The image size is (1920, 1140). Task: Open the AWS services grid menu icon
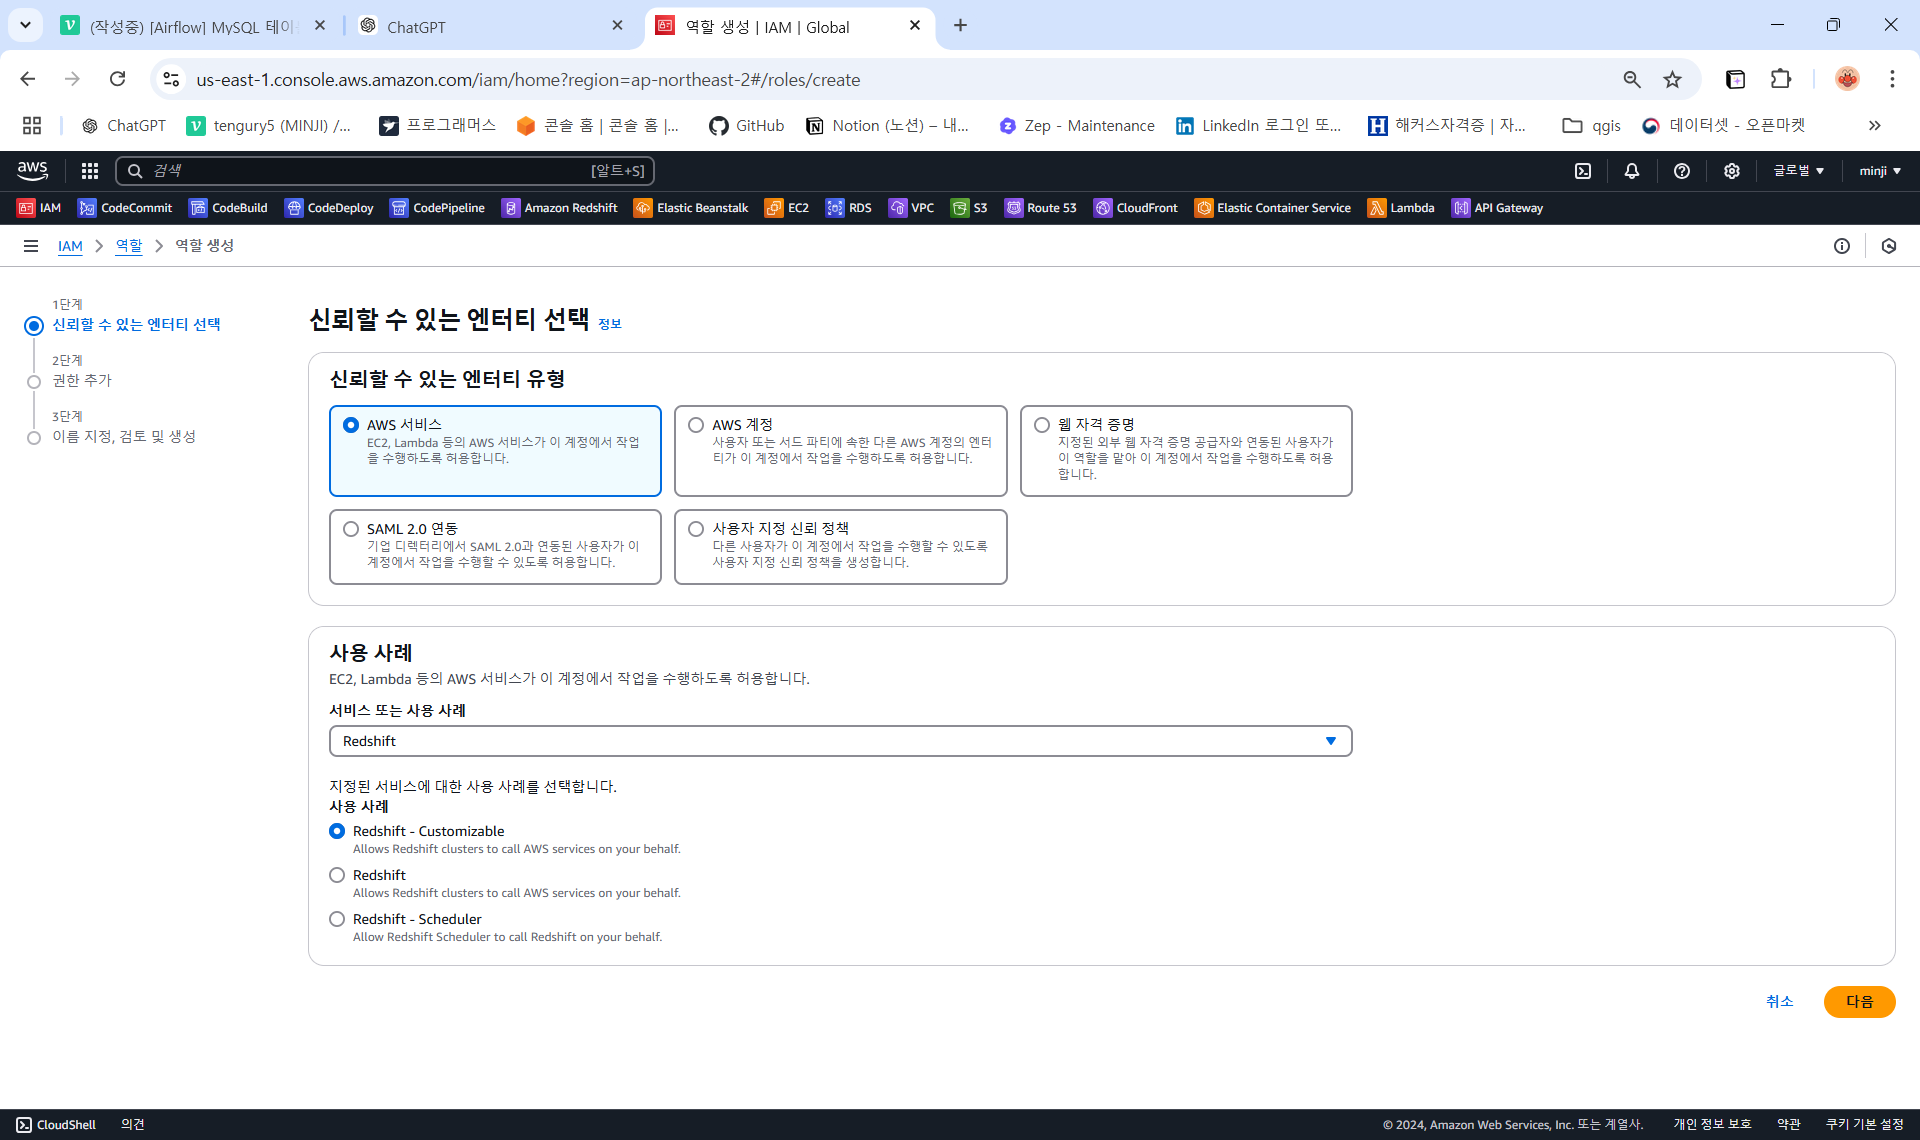90,171
